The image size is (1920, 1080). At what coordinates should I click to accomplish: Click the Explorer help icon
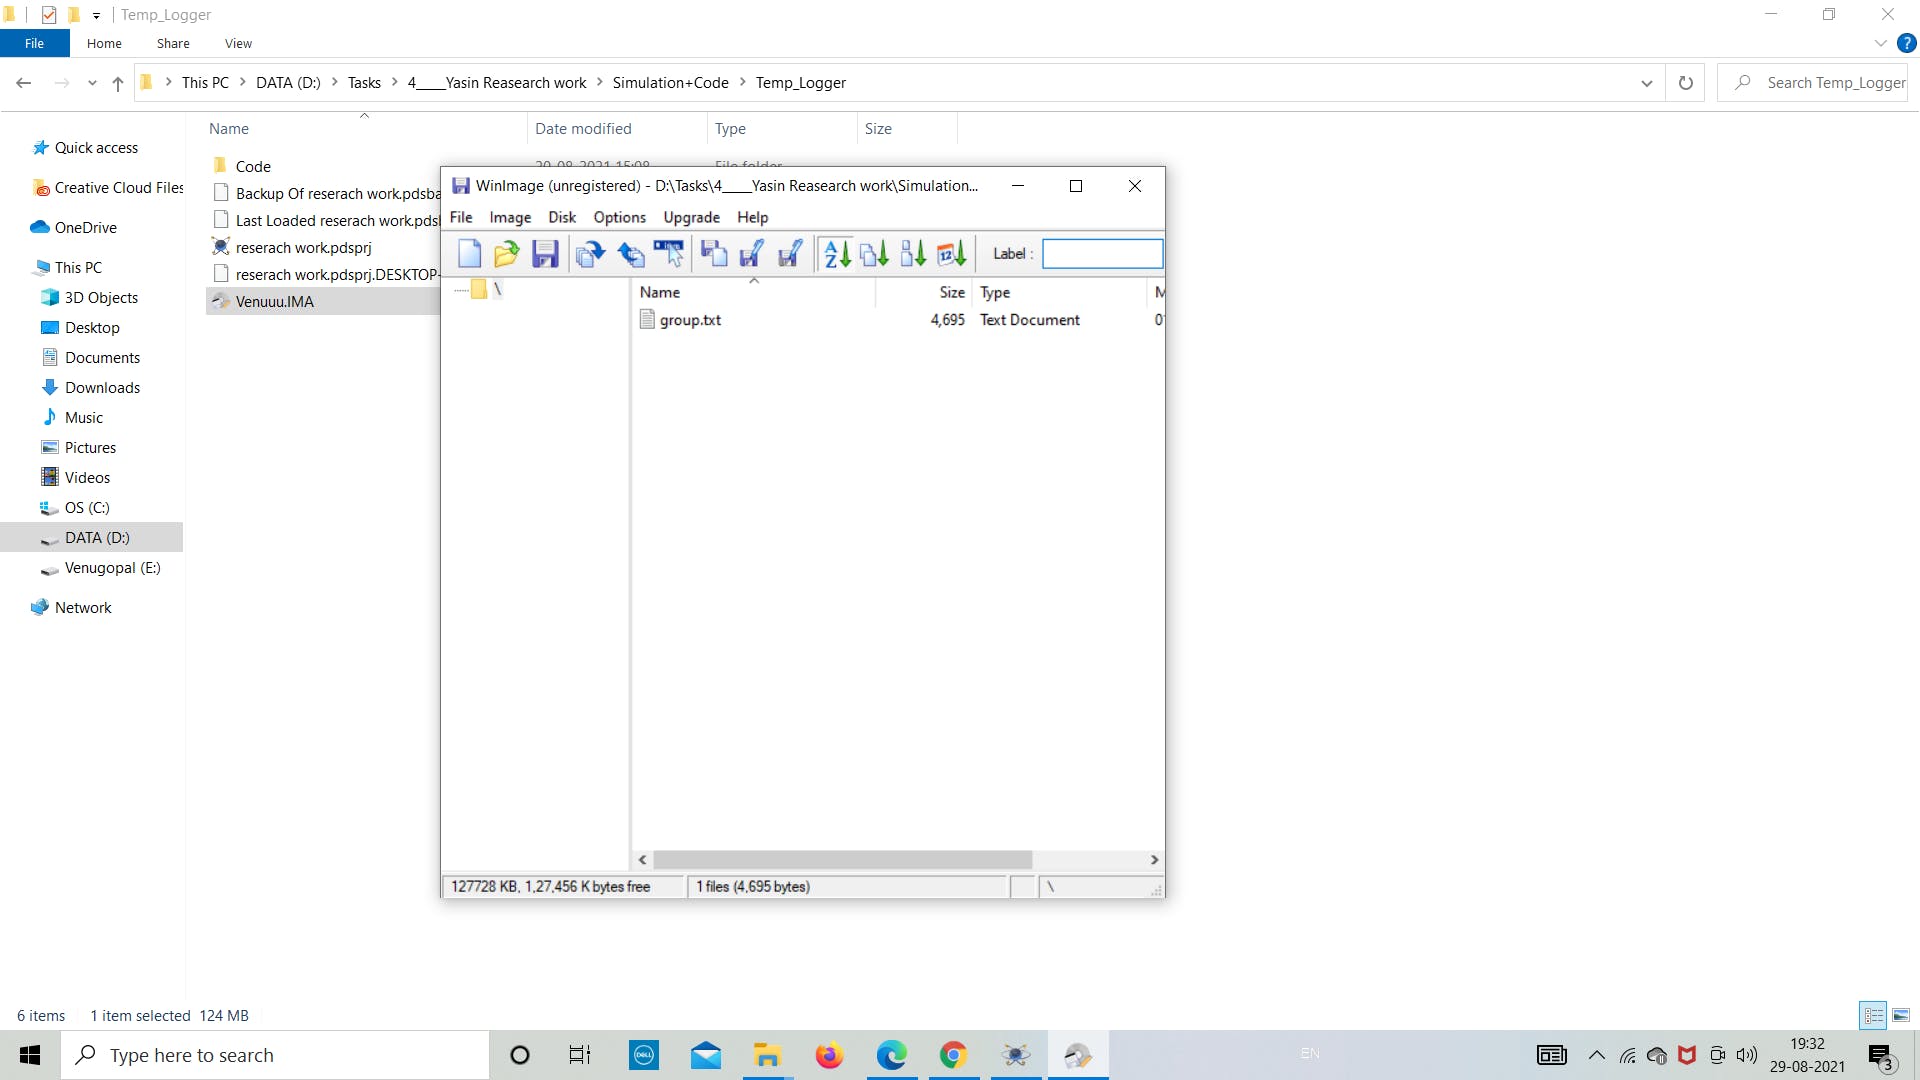point(1907,43)
